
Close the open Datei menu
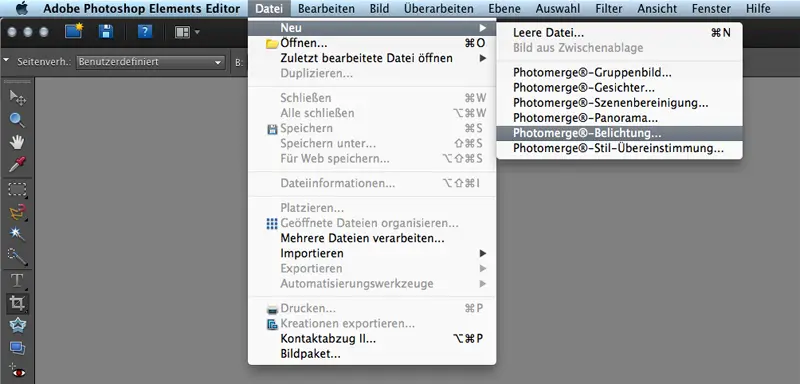click(x=269, y=9)
